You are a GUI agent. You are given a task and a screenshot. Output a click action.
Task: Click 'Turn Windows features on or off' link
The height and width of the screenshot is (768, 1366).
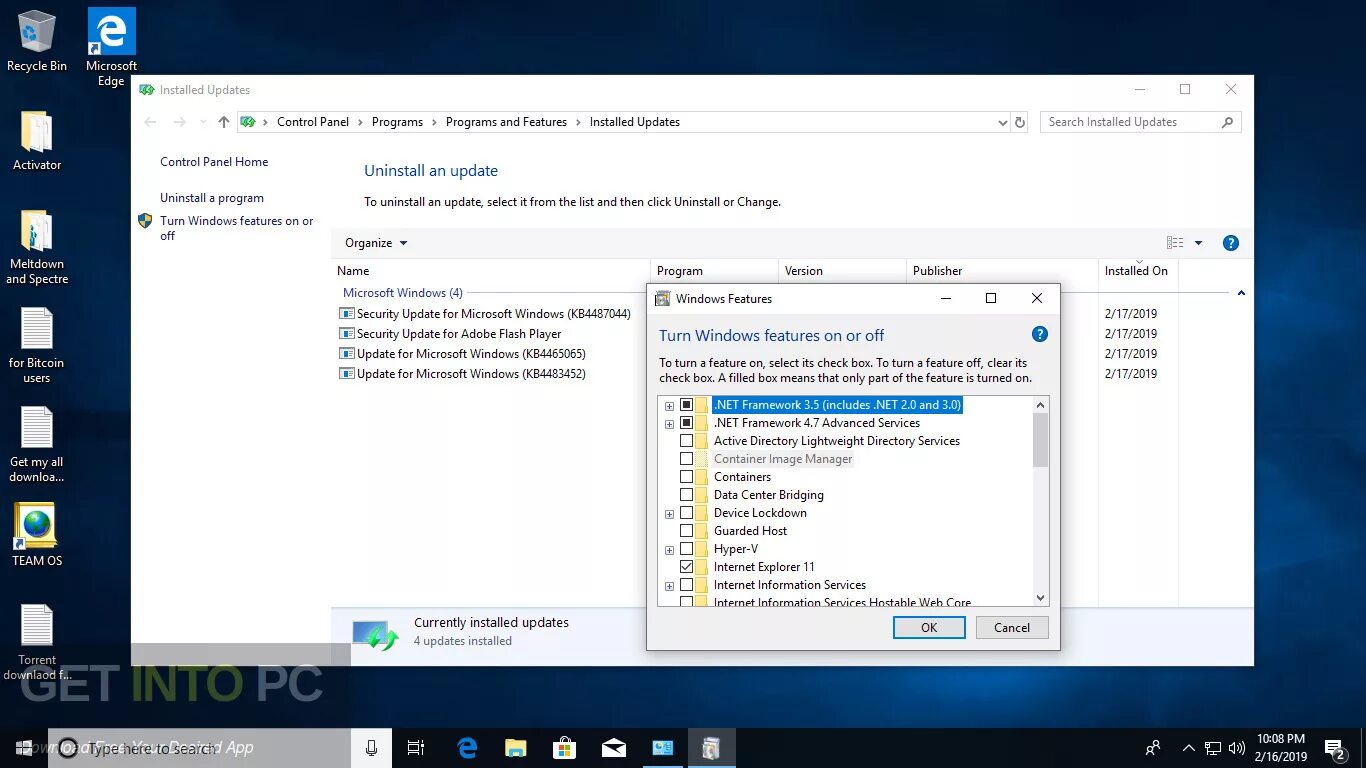[x=237, y=228]
